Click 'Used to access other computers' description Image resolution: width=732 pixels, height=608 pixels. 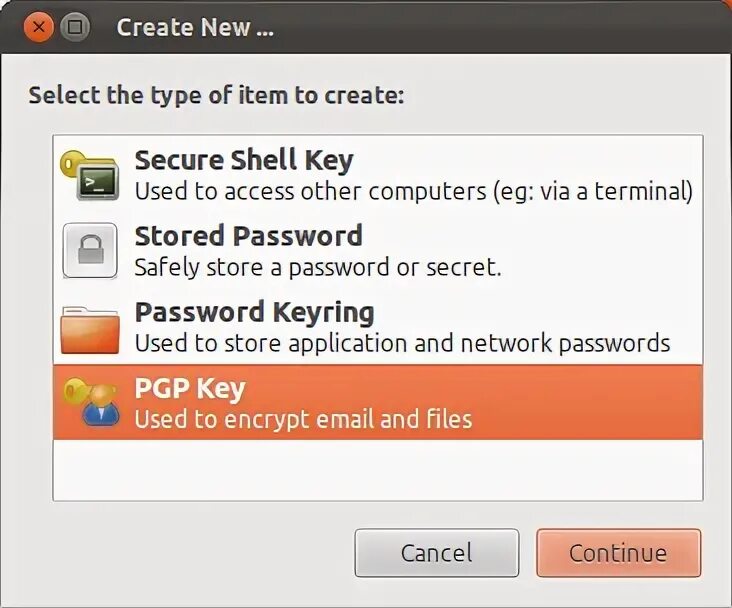click(x=413, y=191)
